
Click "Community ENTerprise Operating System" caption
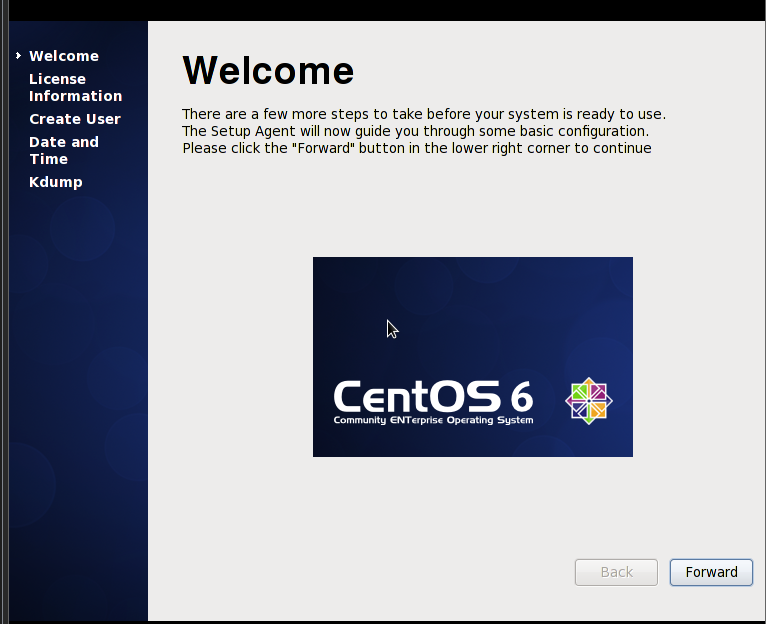pos(433,420)
